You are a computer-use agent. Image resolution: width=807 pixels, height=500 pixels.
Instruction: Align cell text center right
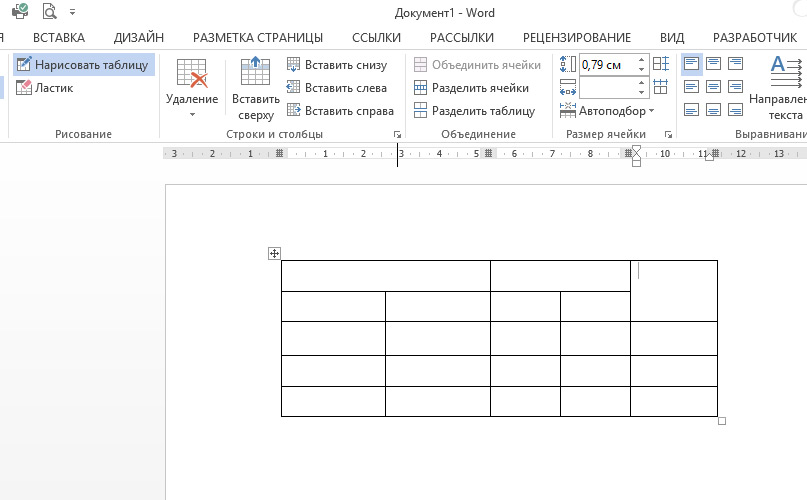click(x=735, y=87)
